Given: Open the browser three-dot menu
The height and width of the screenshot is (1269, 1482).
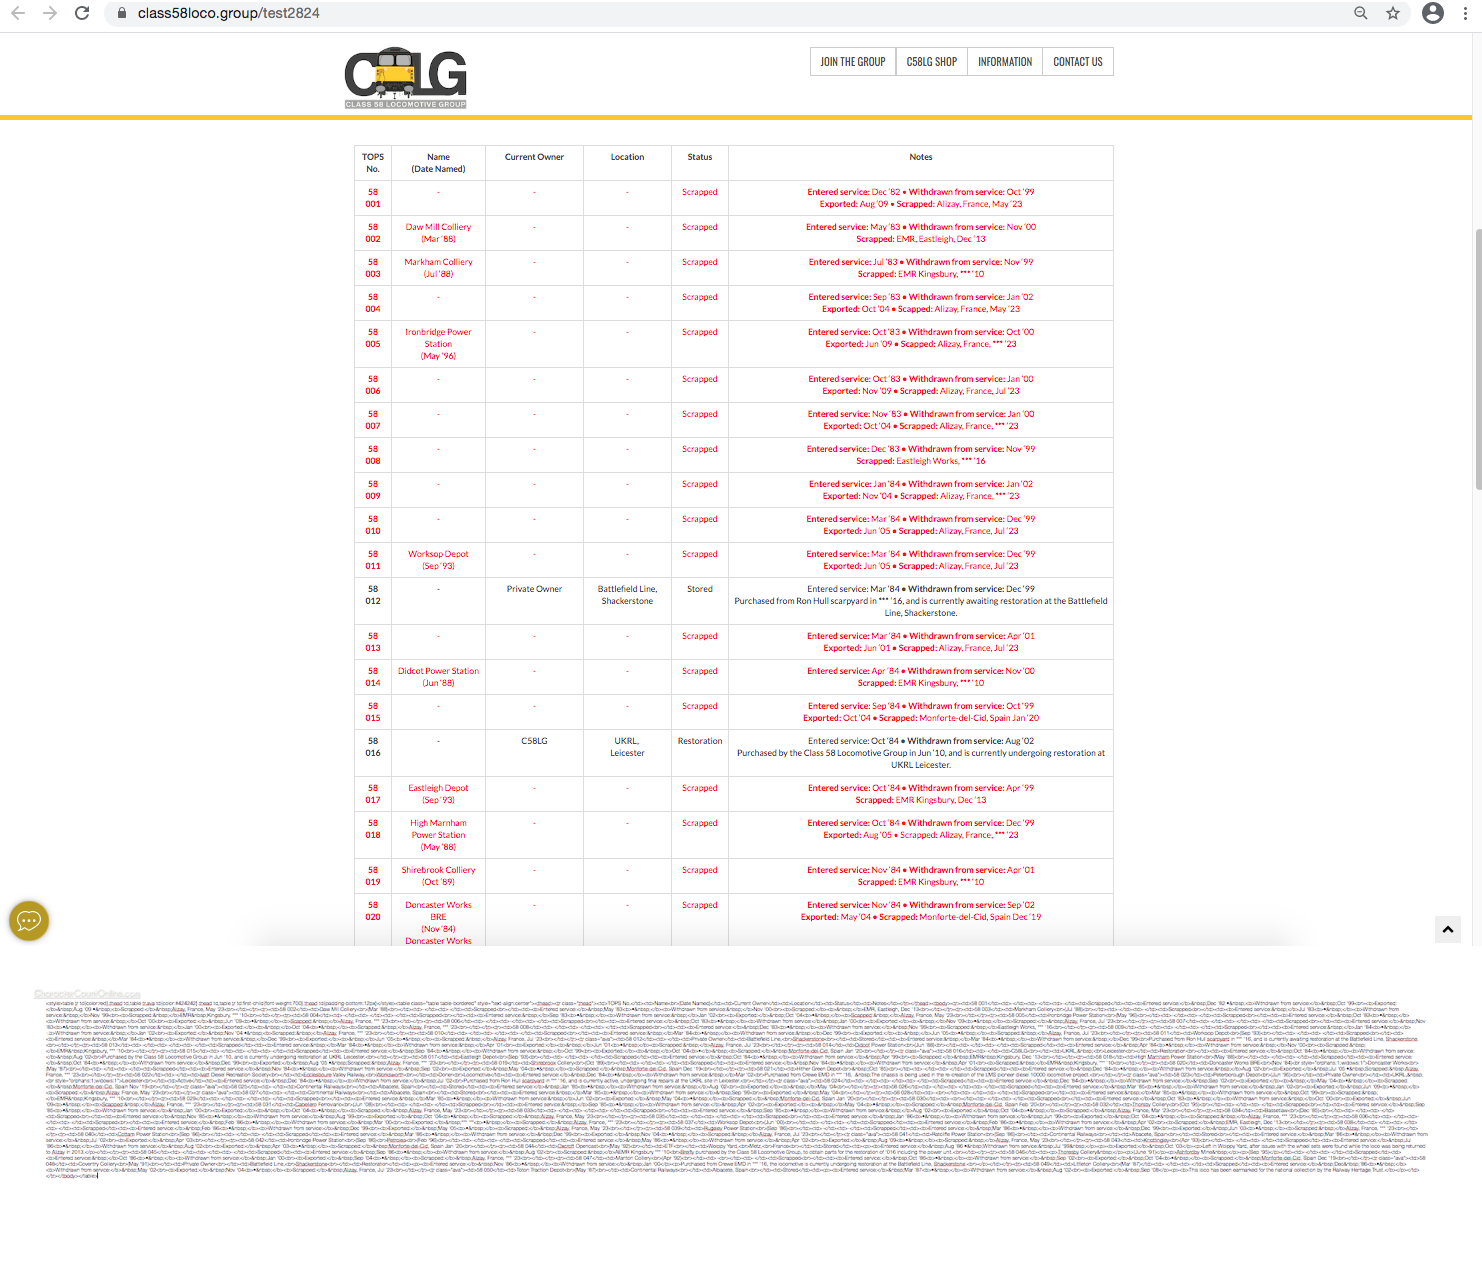Looking at the screenshot, I should point(1467,13).
